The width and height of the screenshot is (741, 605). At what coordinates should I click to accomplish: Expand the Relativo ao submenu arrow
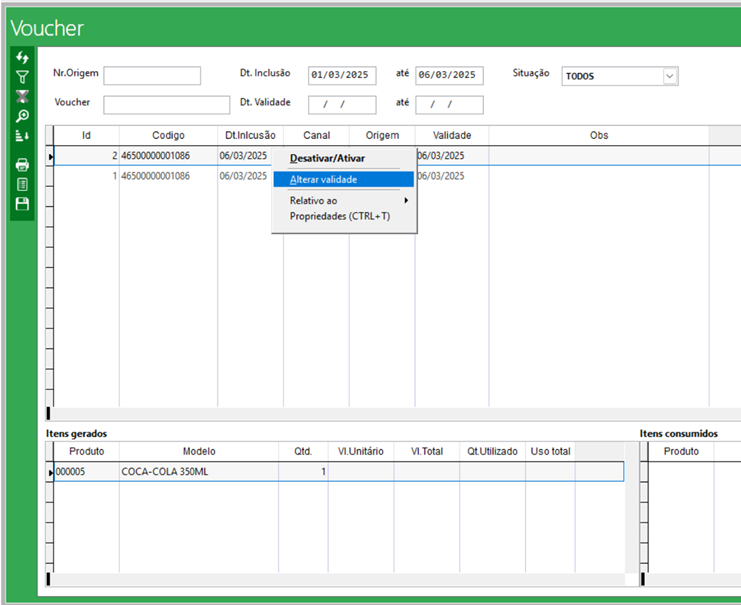coord(405,201)
